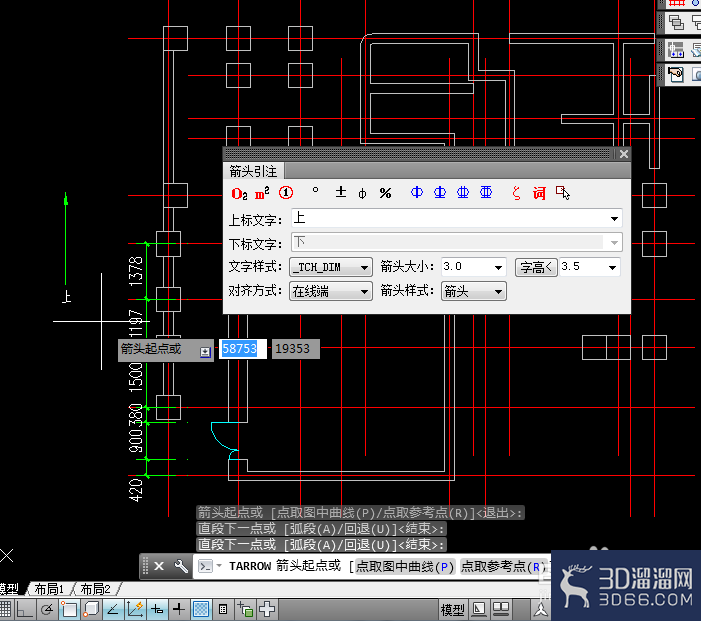Open special characters ζ picker
701x621 pixels.
[516, 193]
